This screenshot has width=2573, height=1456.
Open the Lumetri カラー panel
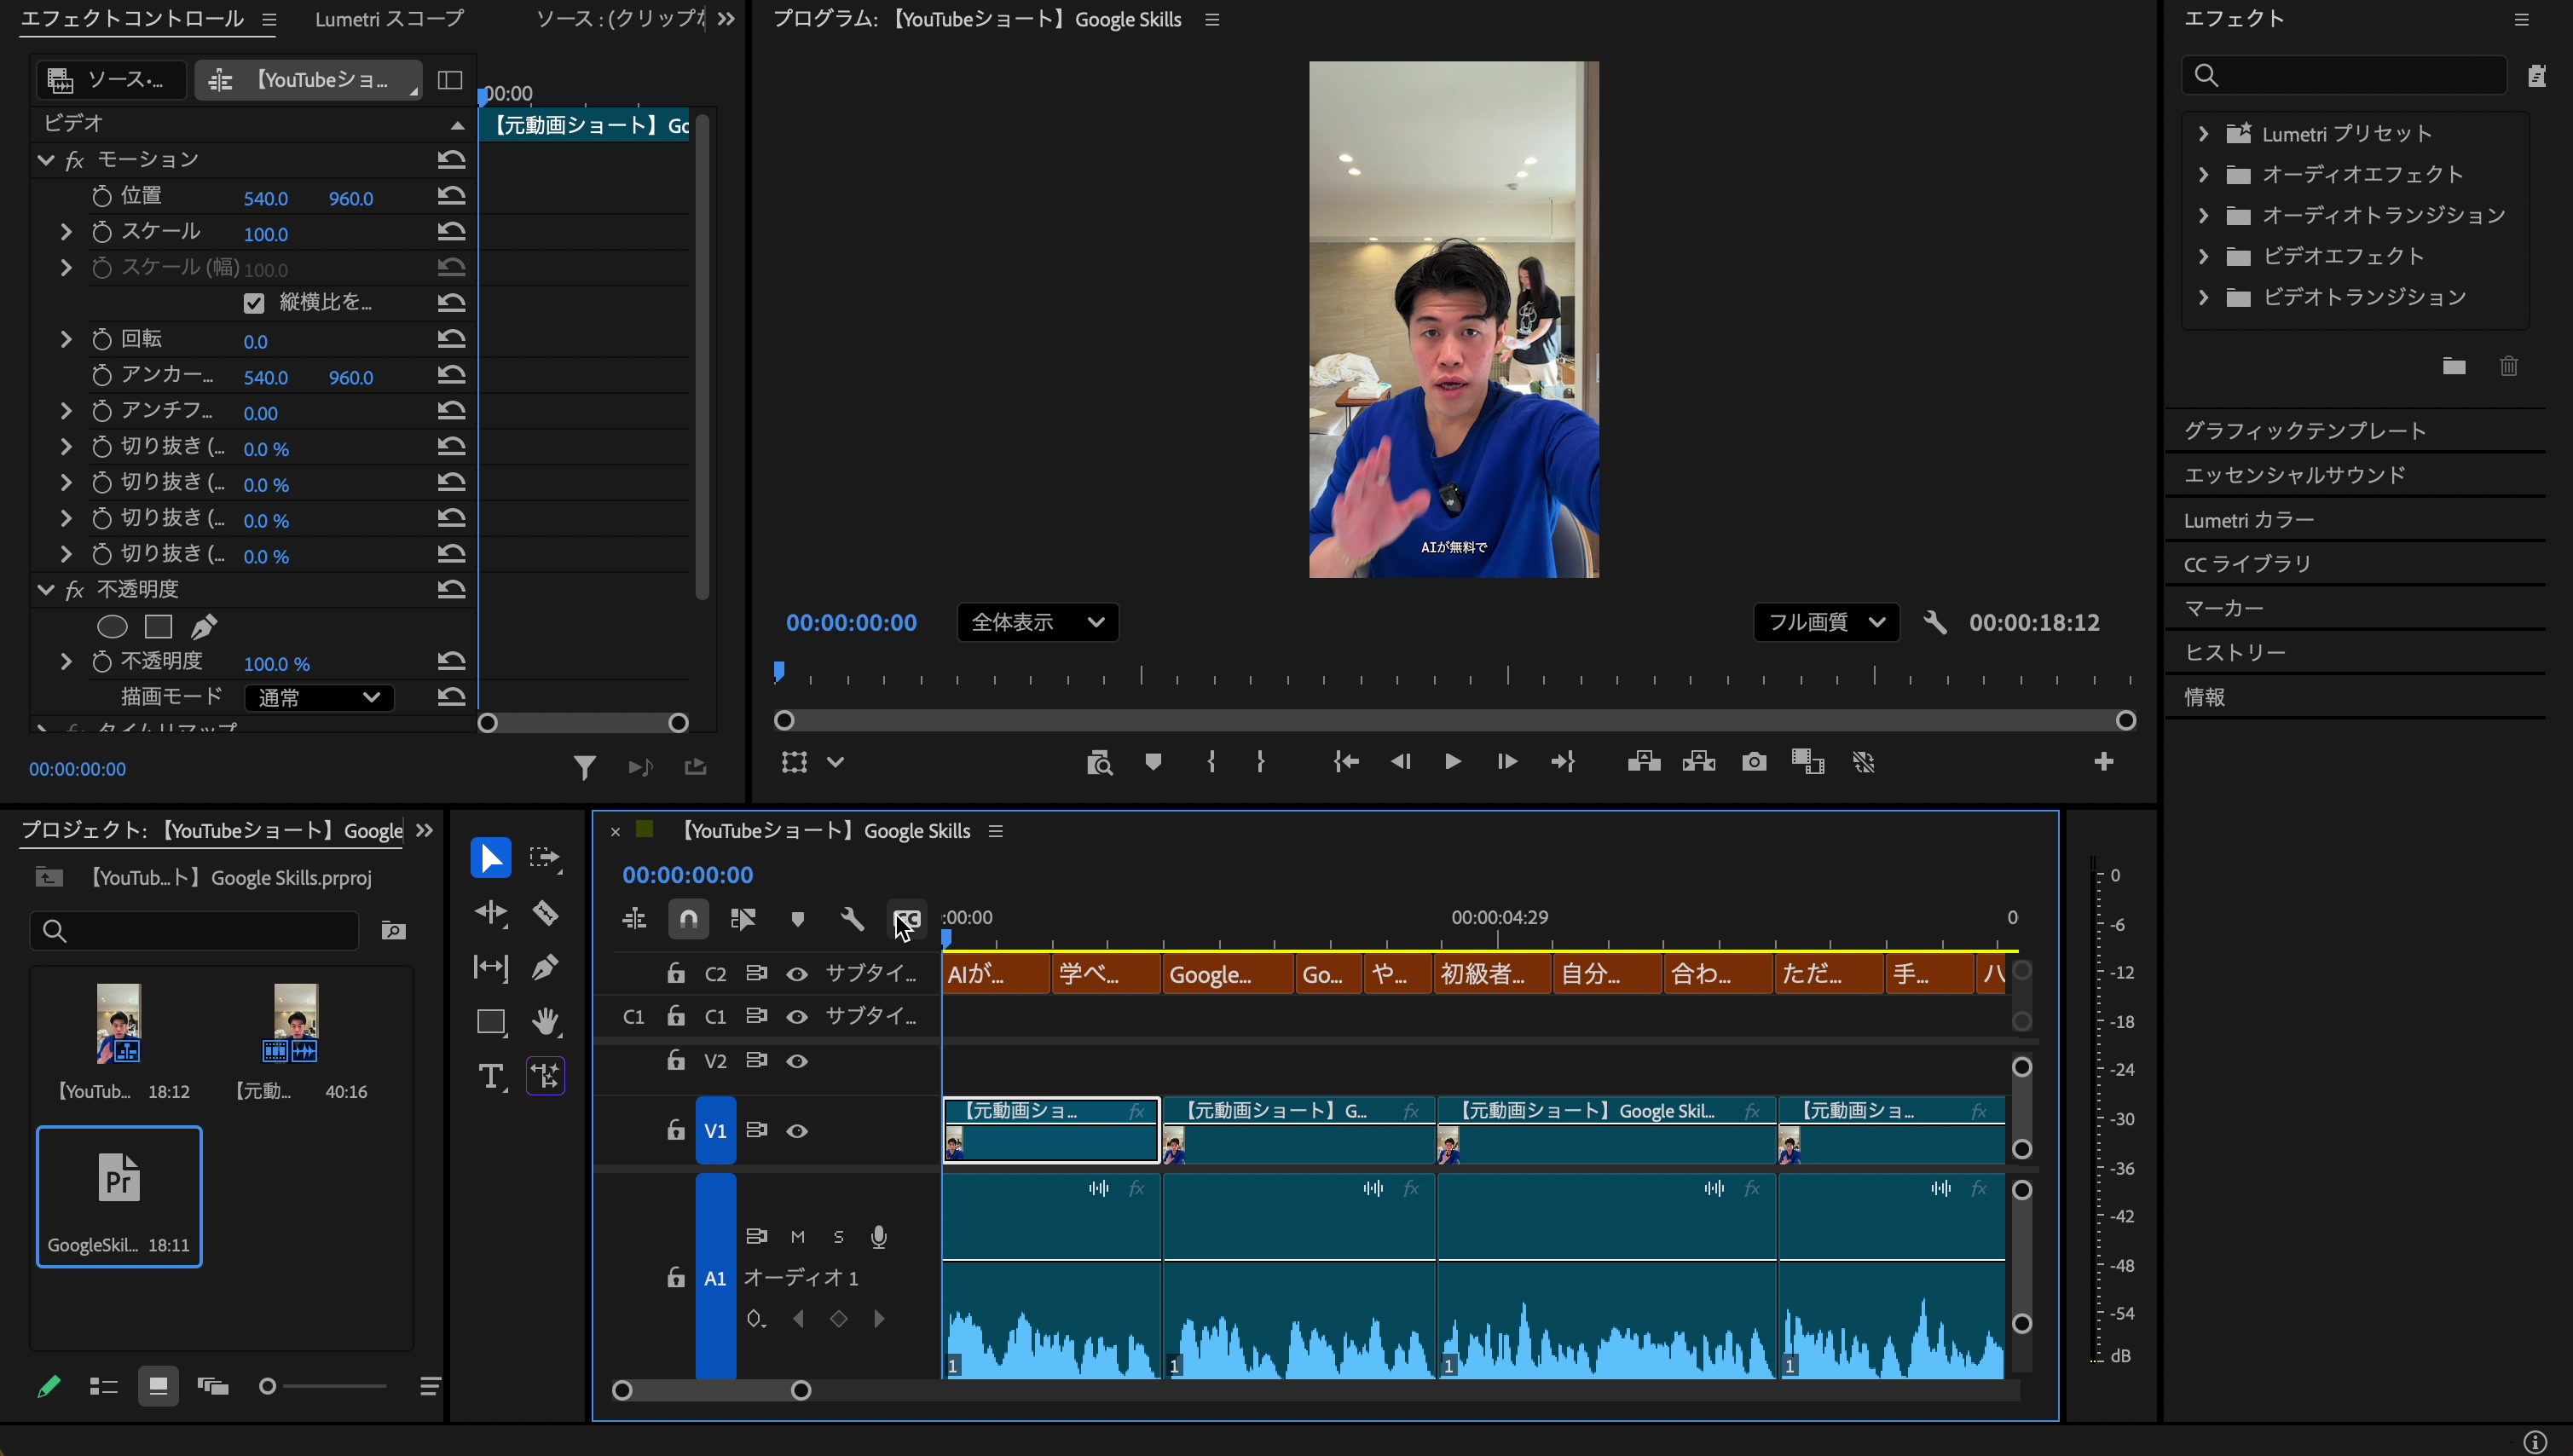(x=2248, y=520)
